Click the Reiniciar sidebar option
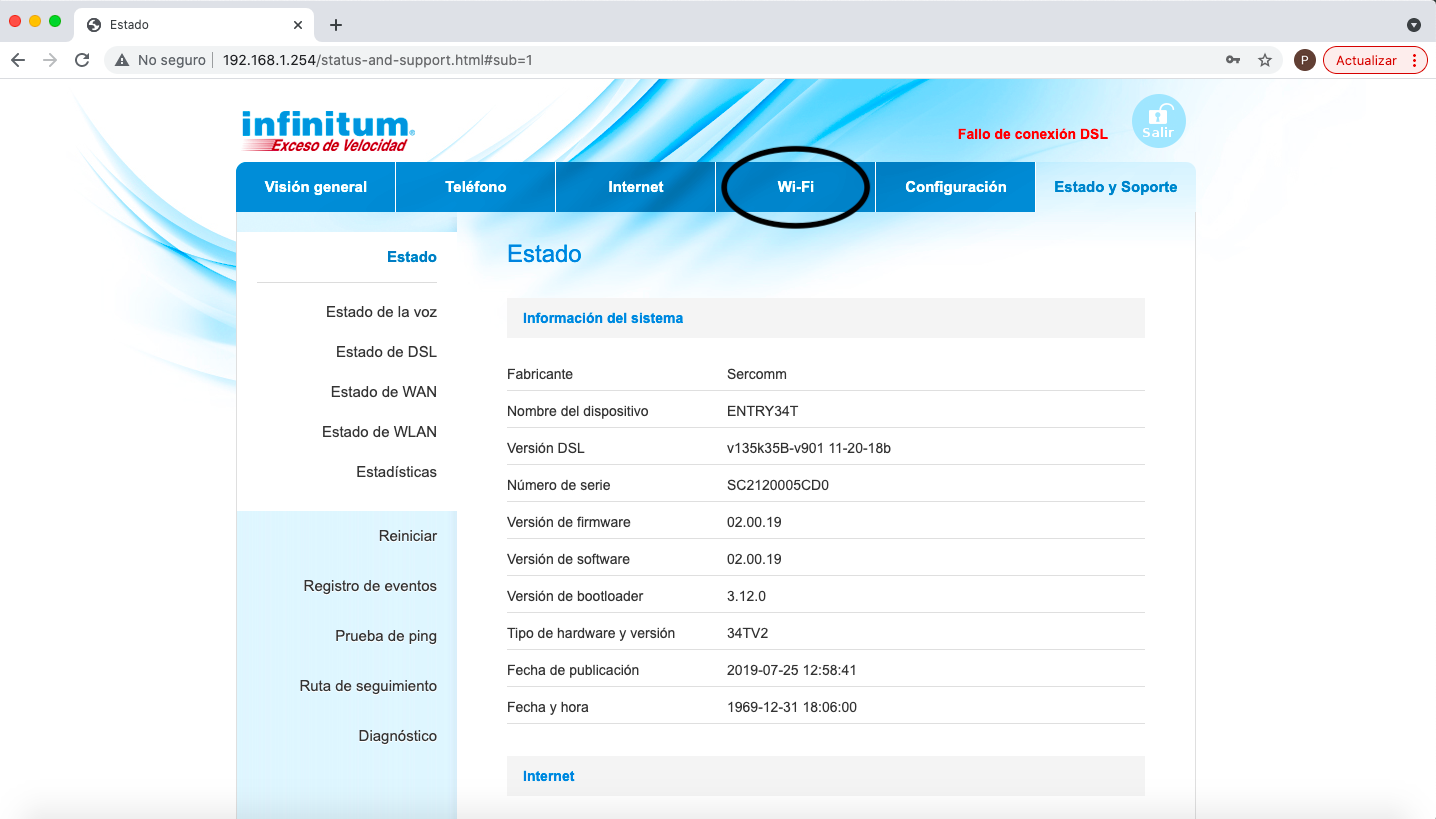The image size is (1436, 819). [x=407, y=536]
